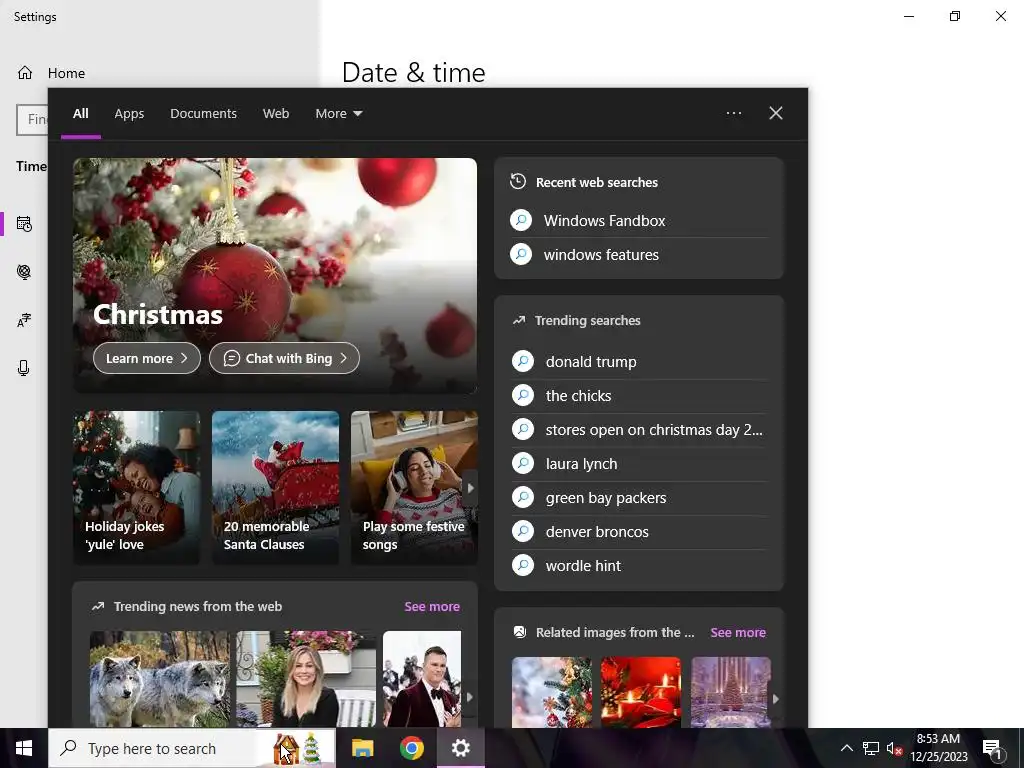The width and height of the screenshot is (1024, 768).
Task: Click Learn more on Christmas card
Action: (147, 358)
